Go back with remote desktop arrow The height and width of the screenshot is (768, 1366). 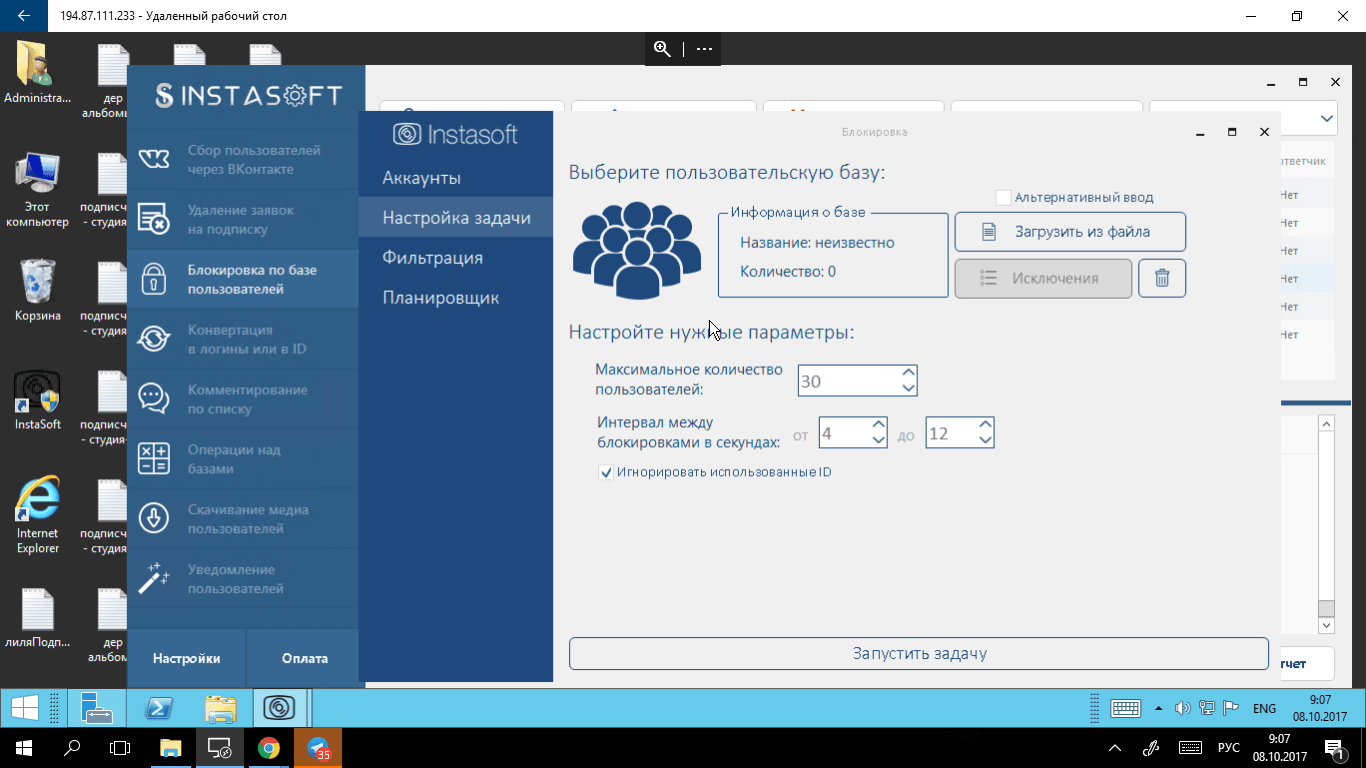click(24, 16)
